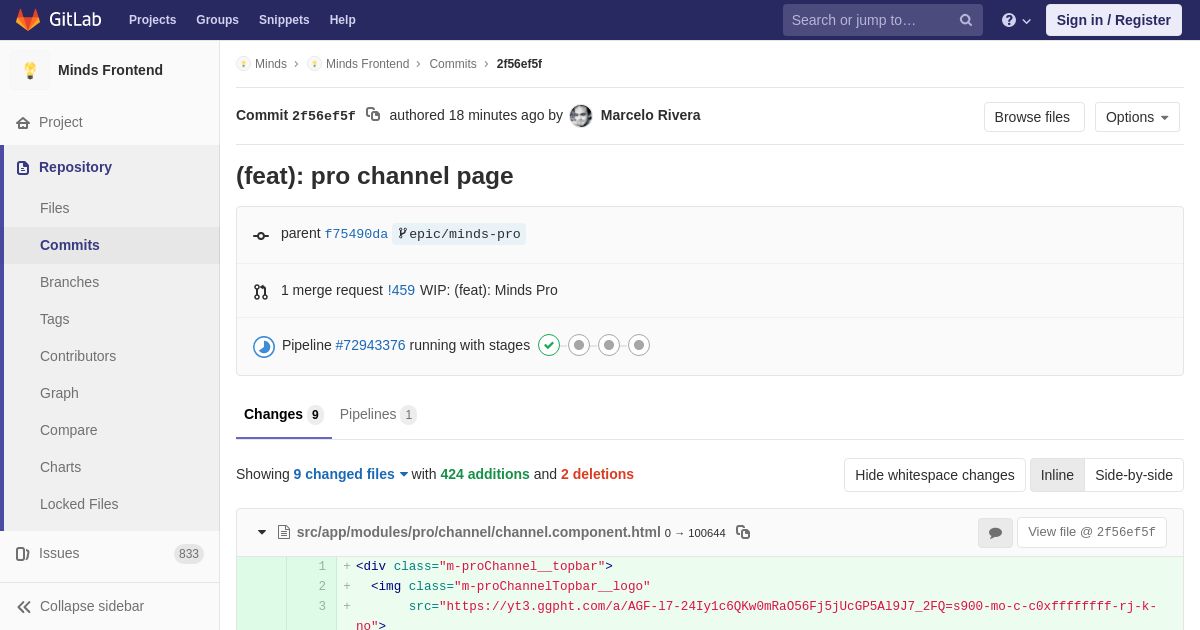Copy the commit SHA with the clipboard icon
The image size is (1200, 630).
[x=373, y=115]
